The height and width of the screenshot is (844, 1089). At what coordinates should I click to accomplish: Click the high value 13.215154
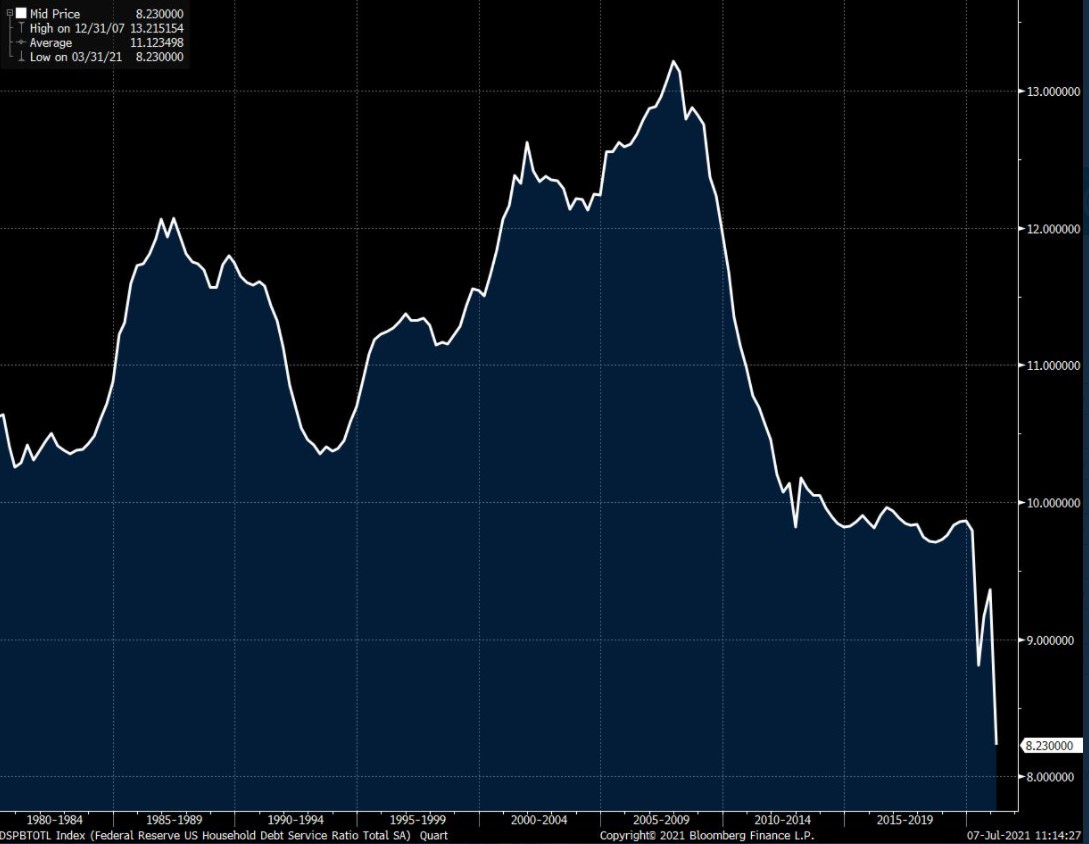pyautogui.click(x=157, y=28)
